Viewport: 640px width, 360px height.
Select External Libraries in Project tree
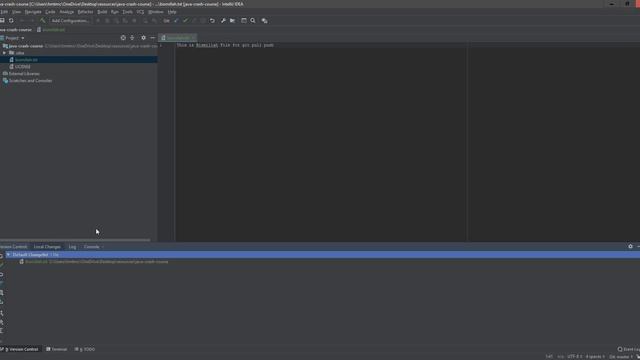[24, 74]
